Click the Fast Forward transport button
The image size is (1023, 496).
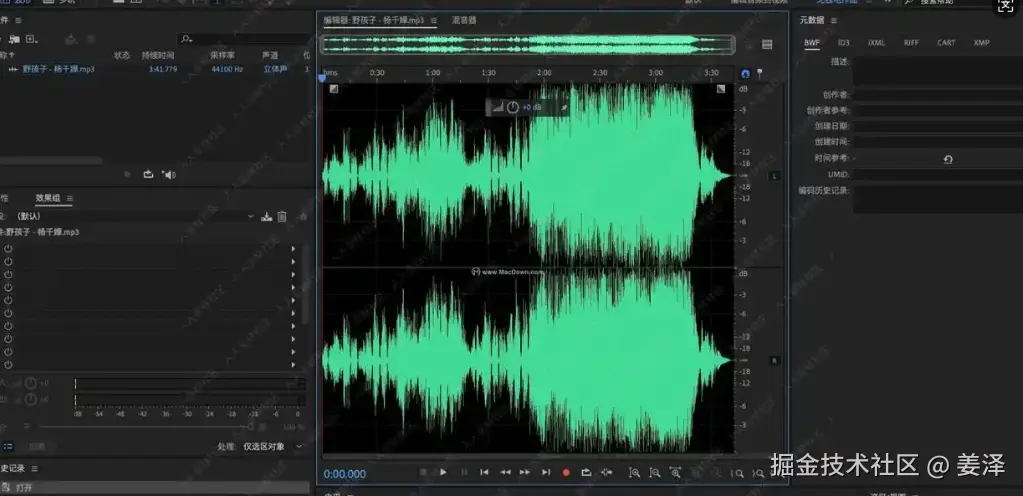pos(525,473)
